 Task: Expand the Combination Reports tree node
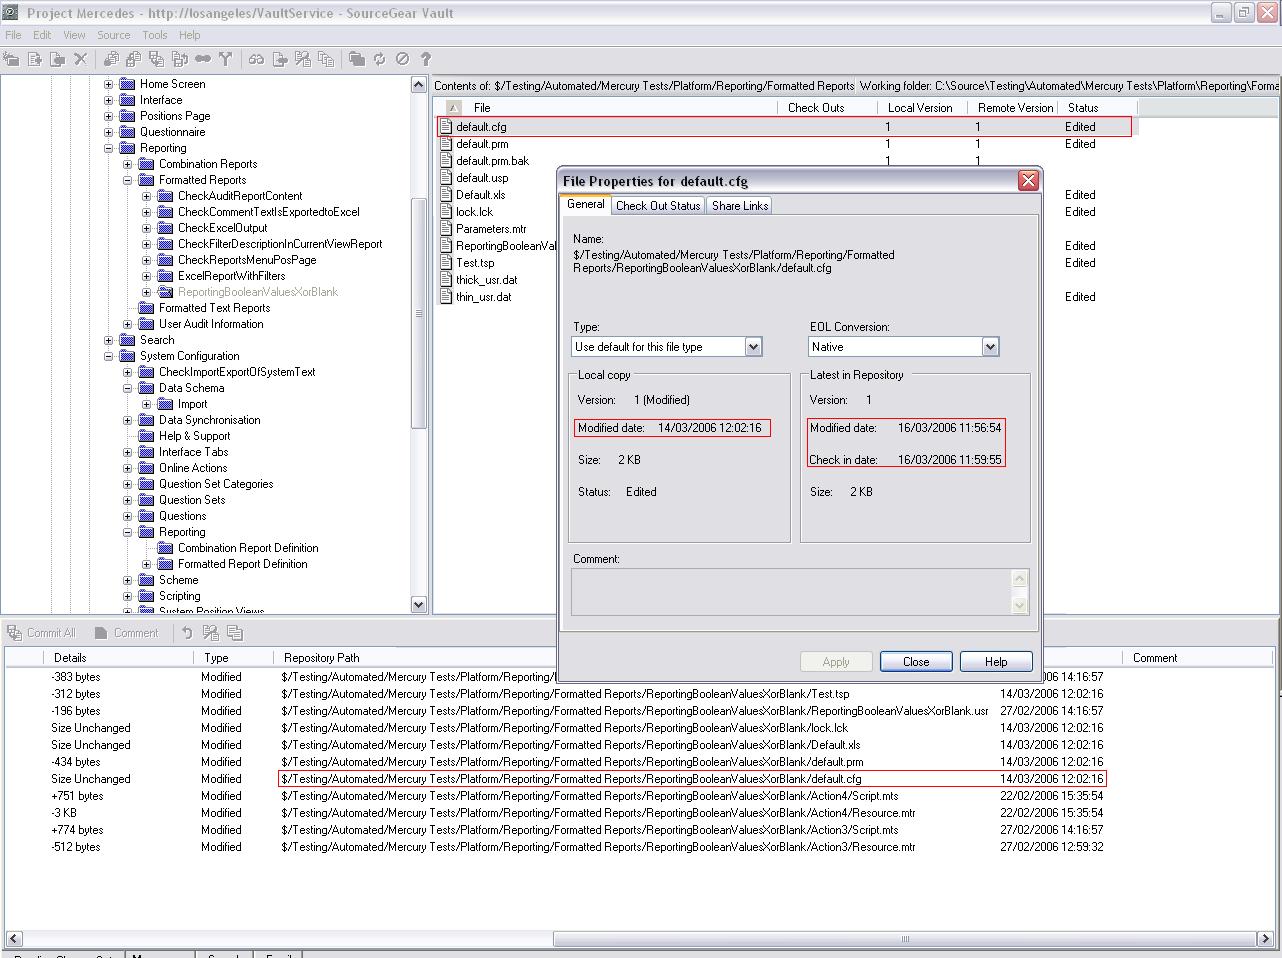click(x=127, y=164)
